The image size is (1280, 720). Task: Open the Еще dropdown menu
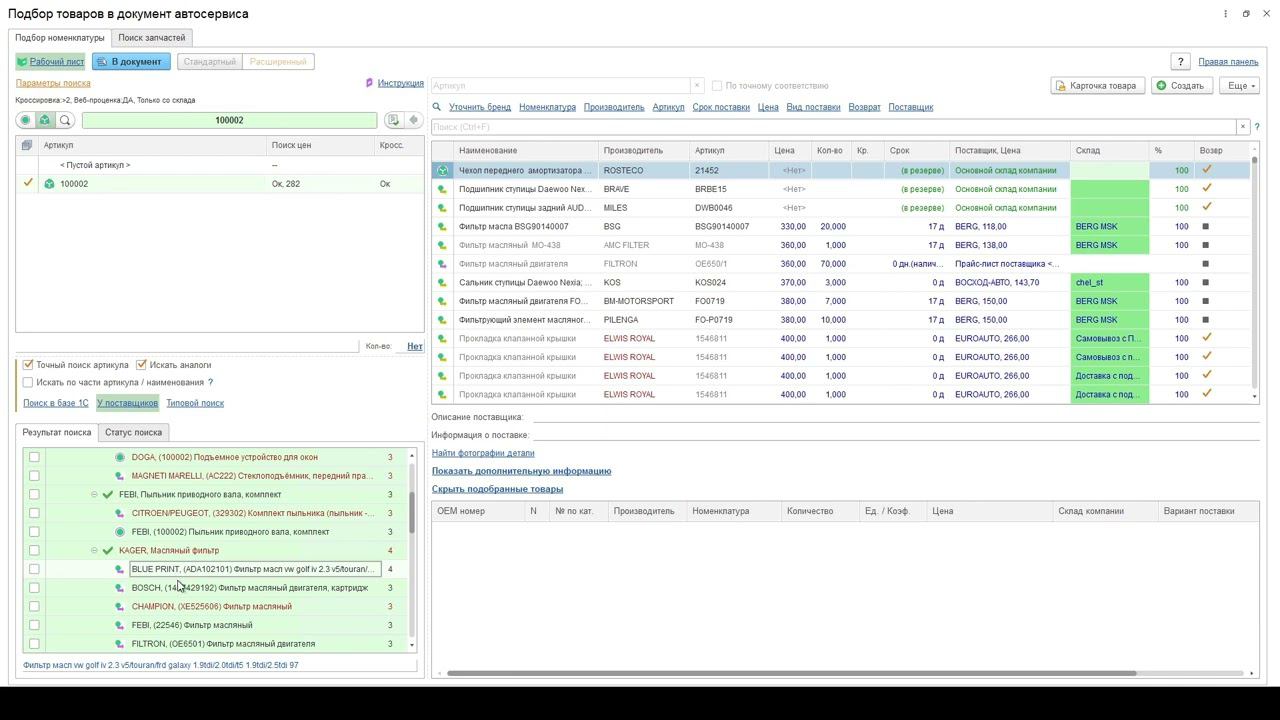1241,86
